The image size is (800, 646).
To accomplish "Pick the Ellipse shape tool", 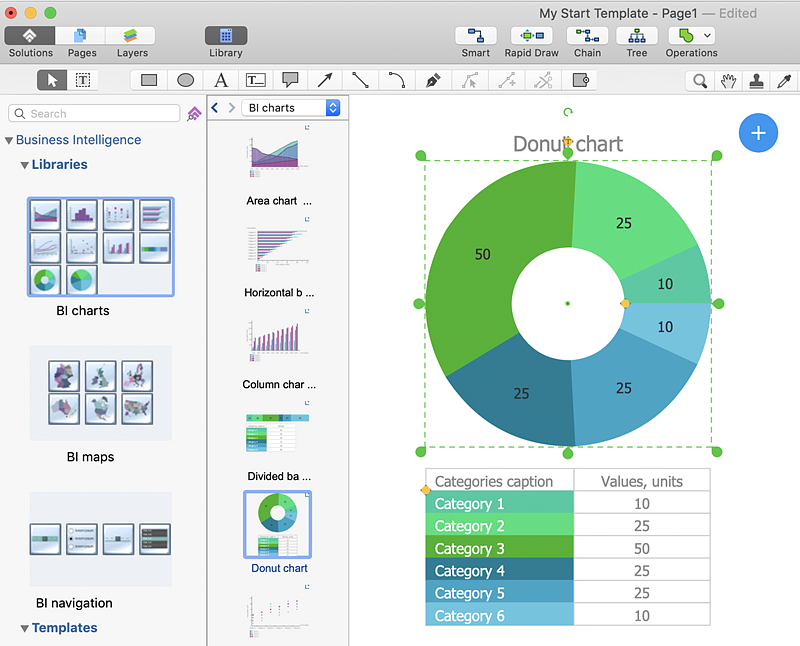I will coord(185,80).
